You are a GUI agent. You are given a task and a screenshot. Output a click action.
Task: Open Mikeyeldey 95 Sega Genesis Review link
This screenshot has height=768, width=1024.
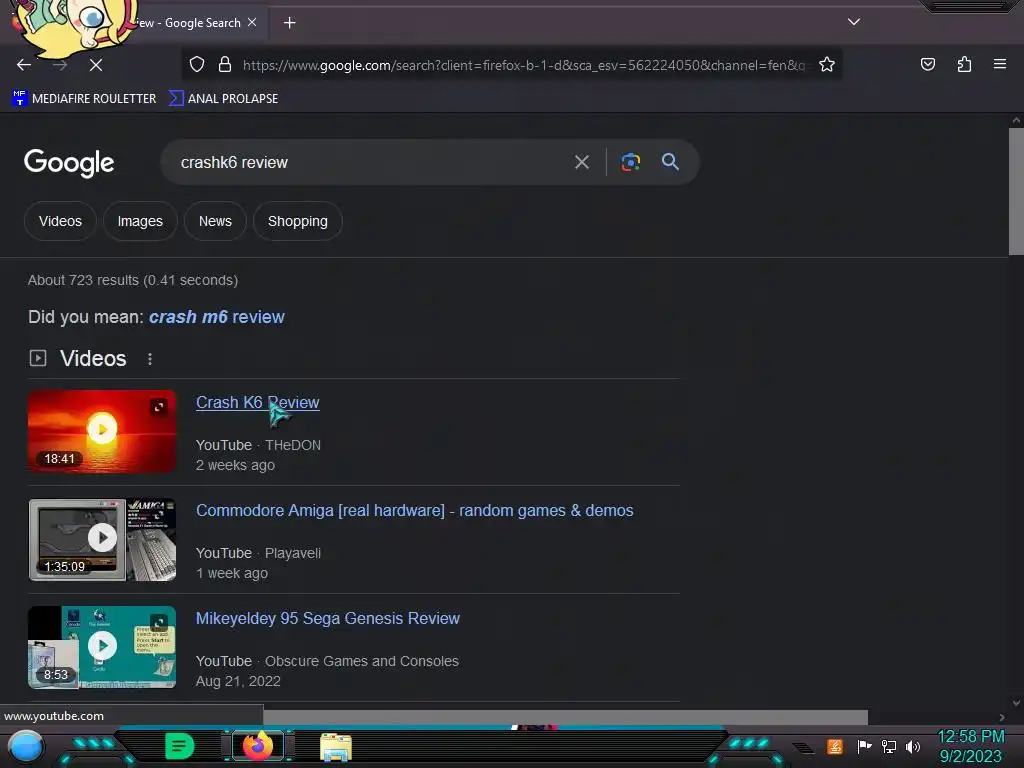click(x=328, y=618)
